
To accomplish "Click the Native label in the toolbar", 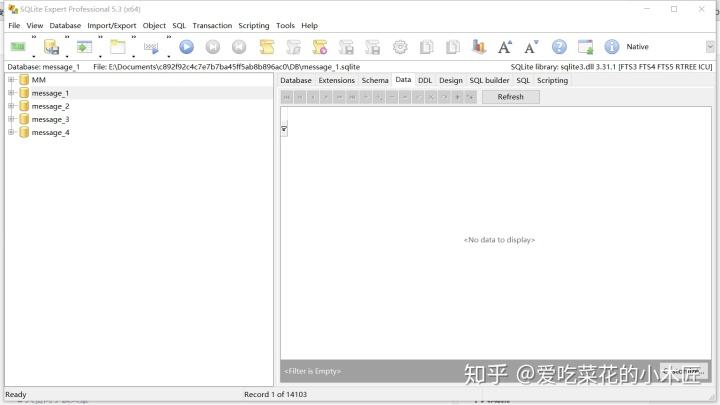I will [x=637, y=47].
